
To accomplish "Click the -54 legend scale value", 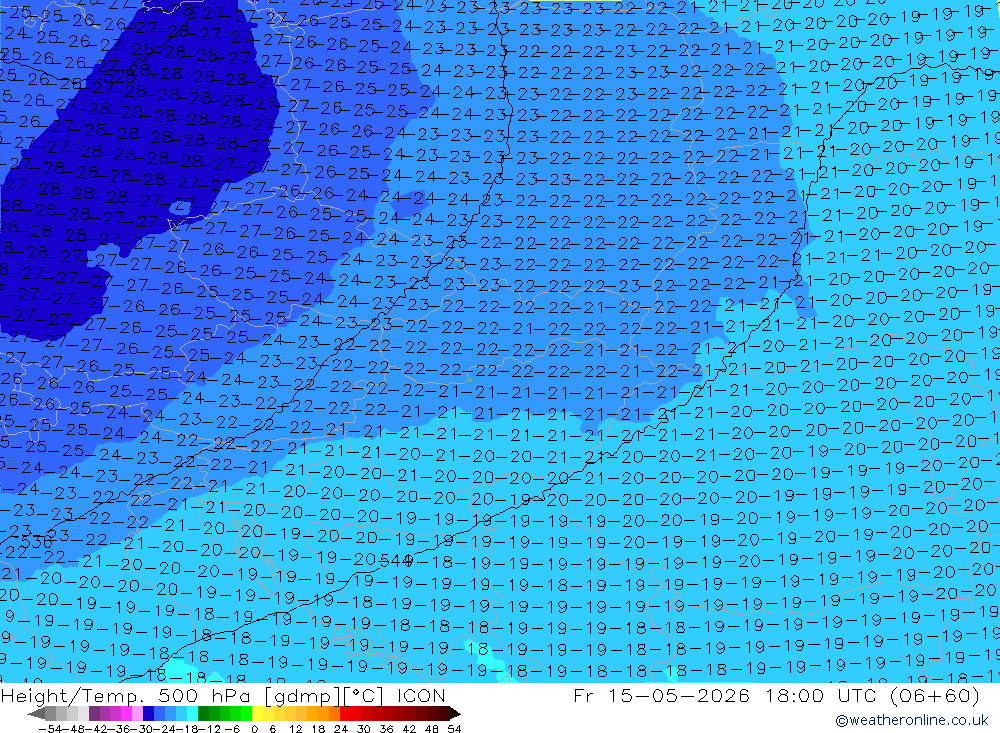I will pos(50,729).
